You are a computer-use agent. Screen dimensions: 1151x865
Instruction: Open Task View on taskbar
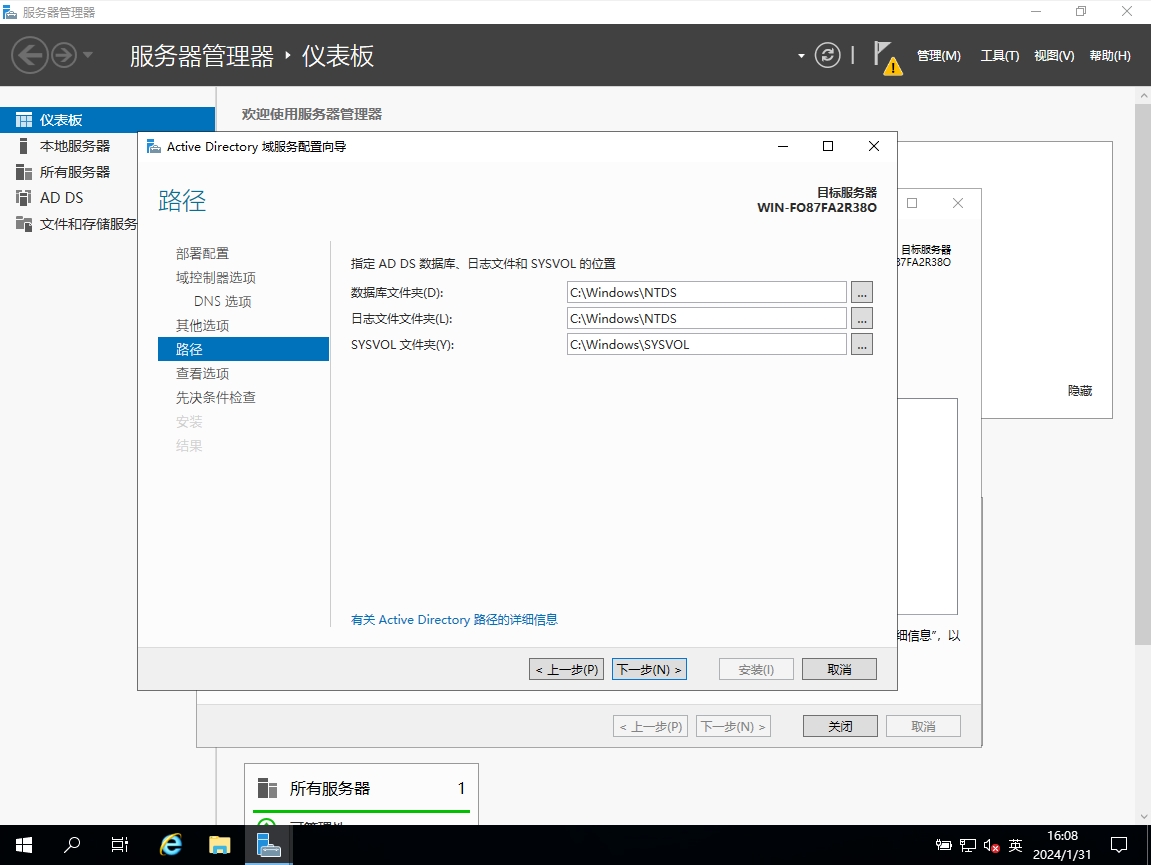119,845
